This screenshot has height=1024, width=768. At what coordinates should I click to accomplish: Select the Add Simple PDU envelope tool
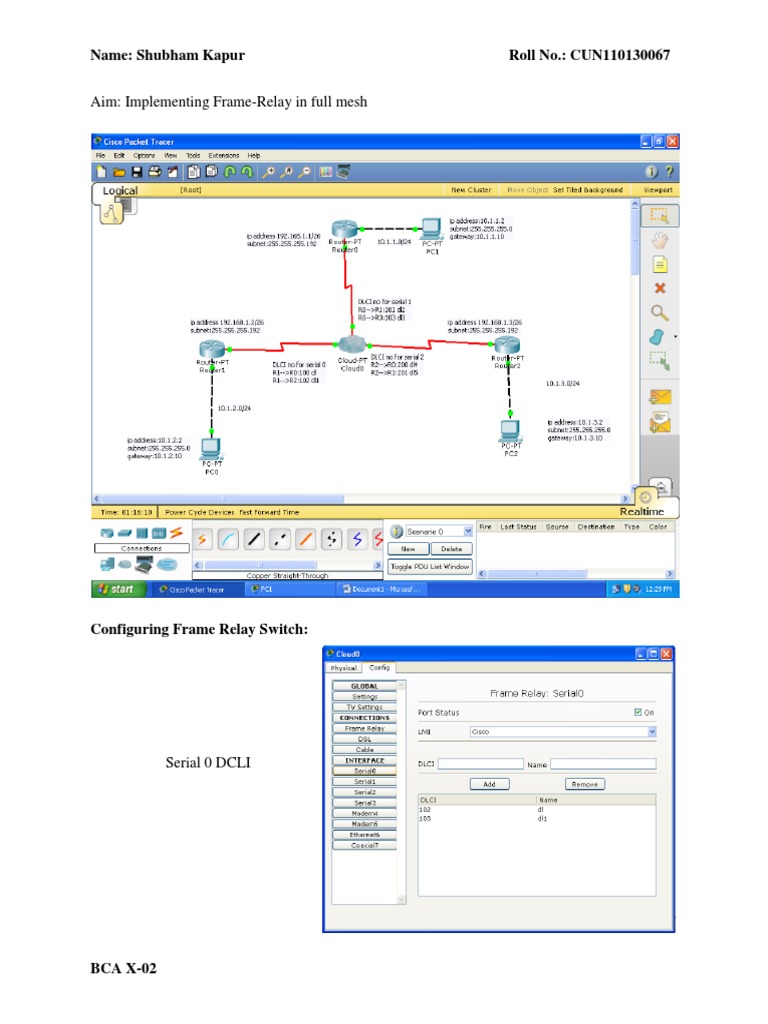coord(660,397)
